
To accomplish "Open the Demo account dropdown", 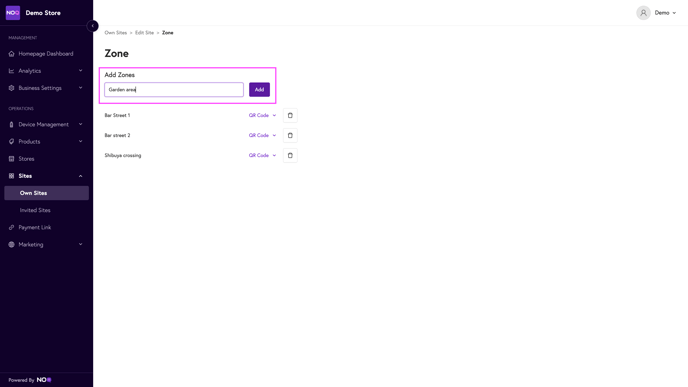I will pyautogui.click(x=665, y=13).
